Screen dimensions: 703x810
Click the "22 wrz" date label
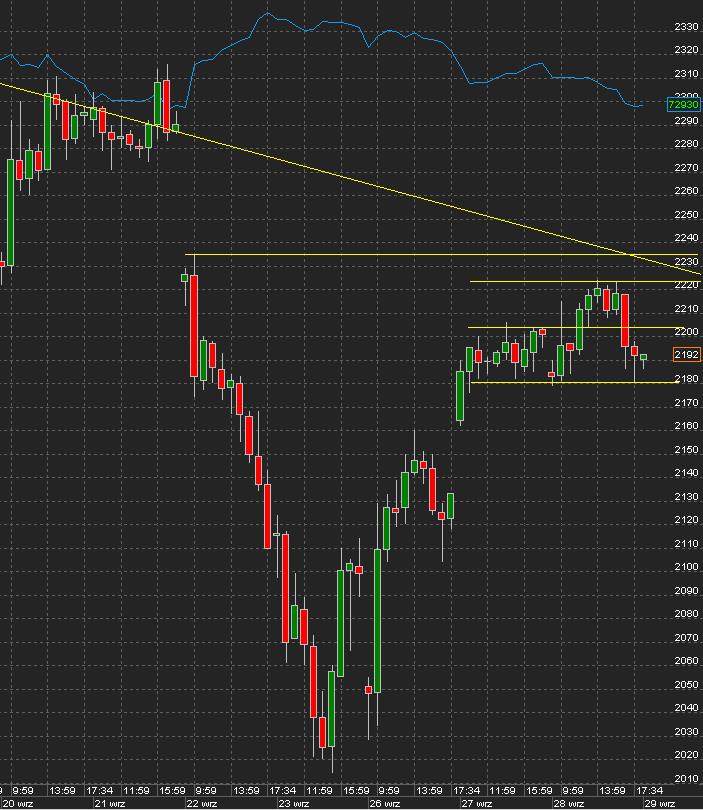pos(202,803)
